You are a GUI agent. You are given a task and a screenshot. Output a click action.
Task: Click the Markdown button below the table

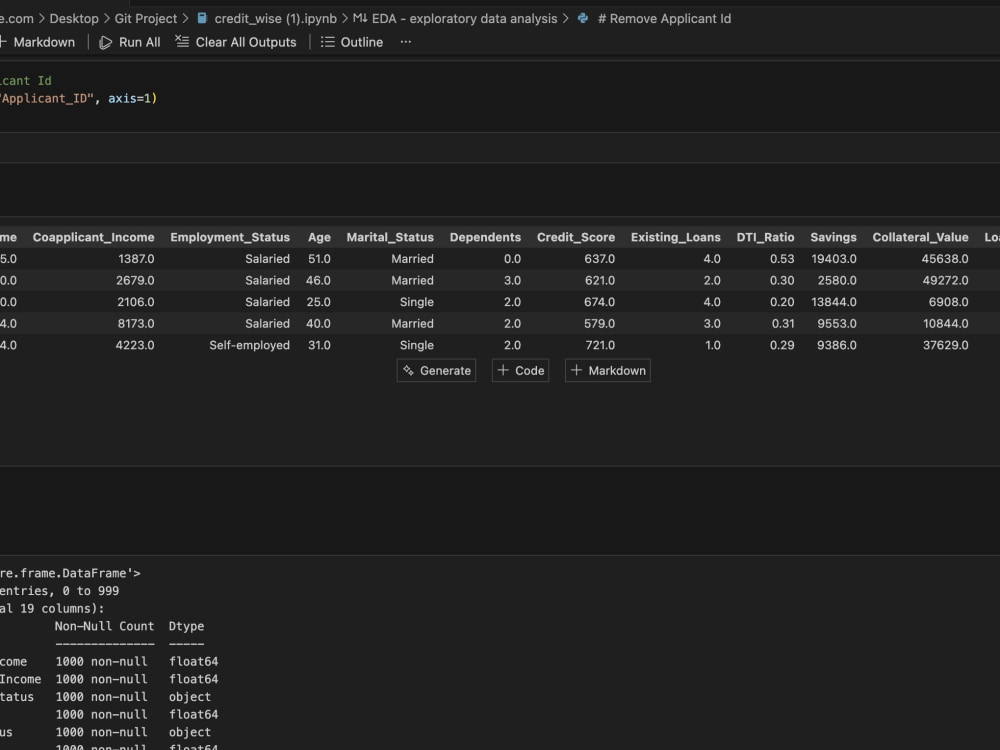pyautogui.click(x=608, y=371)
